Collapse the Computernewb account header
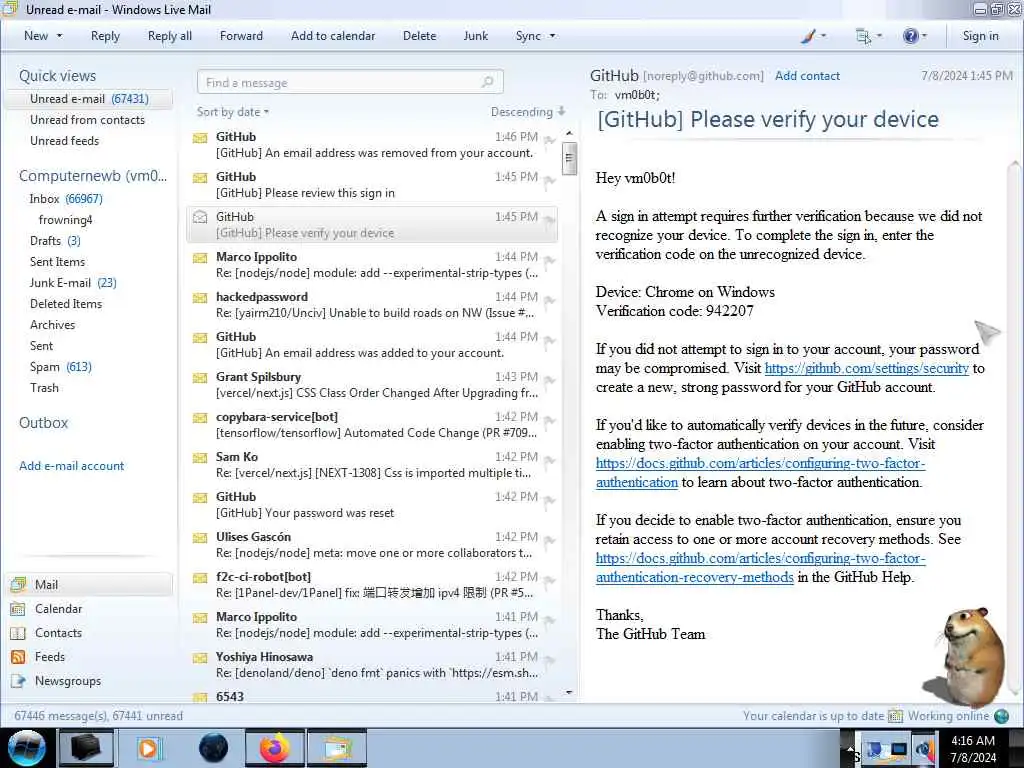 [x=93, y=176]
